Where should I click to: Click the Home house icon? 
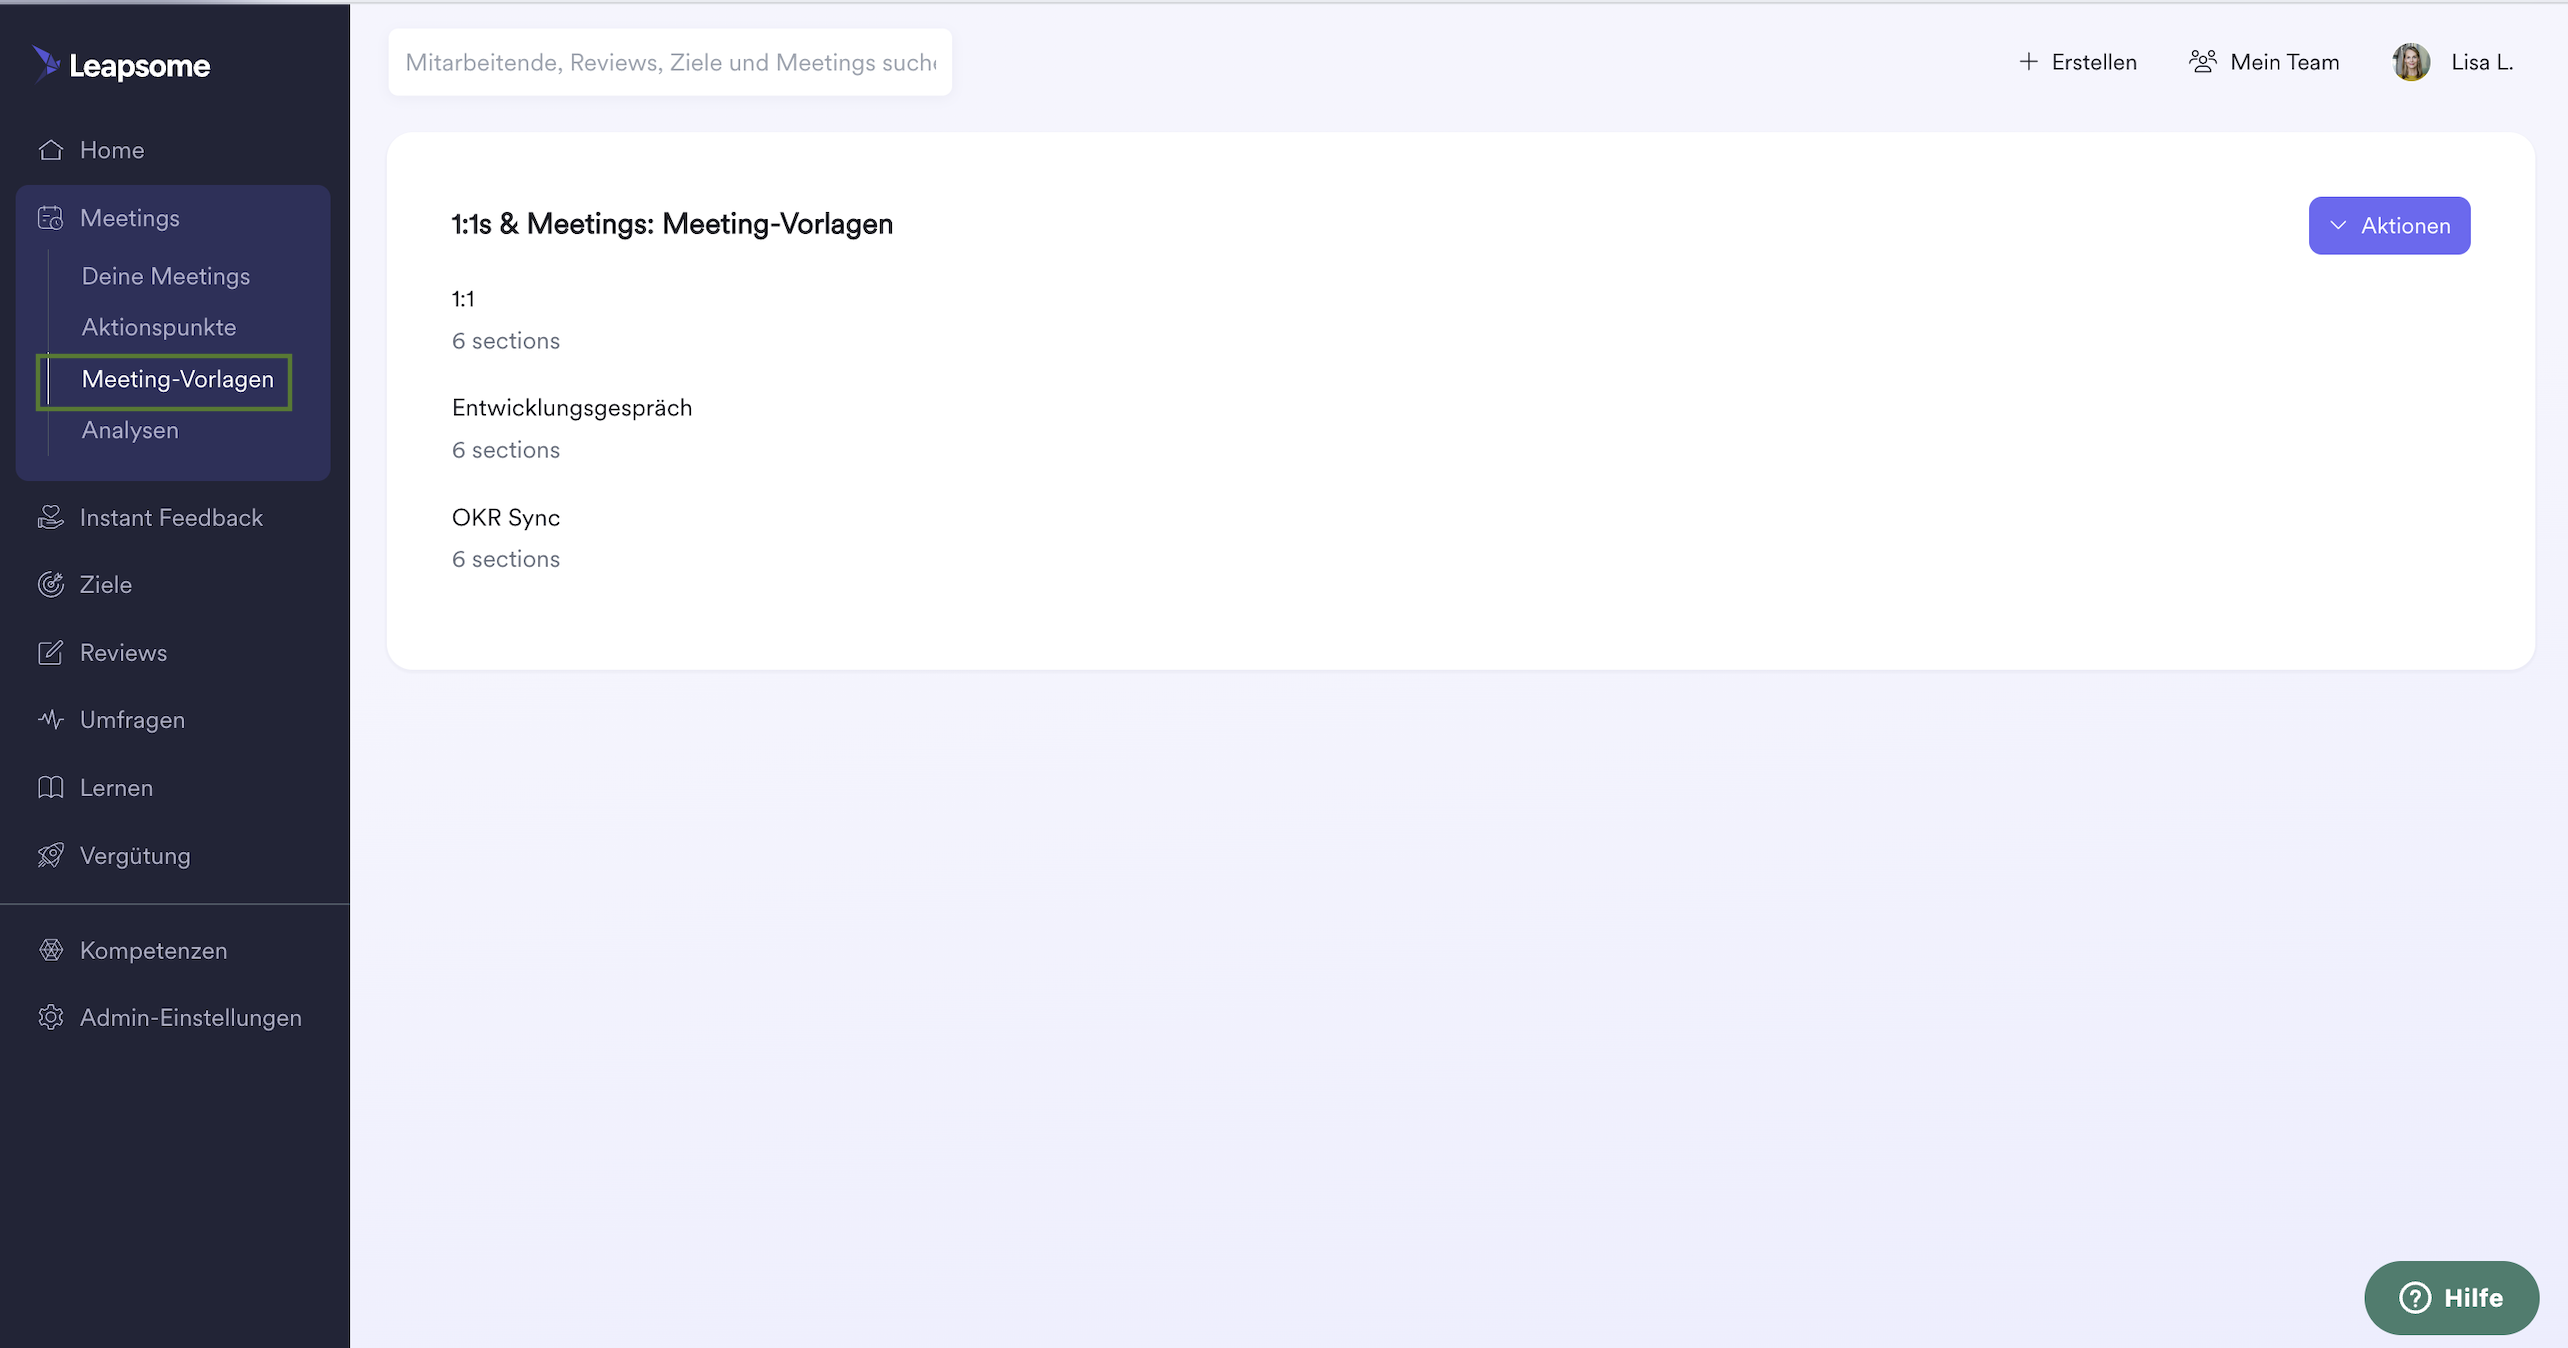(51, 150)
